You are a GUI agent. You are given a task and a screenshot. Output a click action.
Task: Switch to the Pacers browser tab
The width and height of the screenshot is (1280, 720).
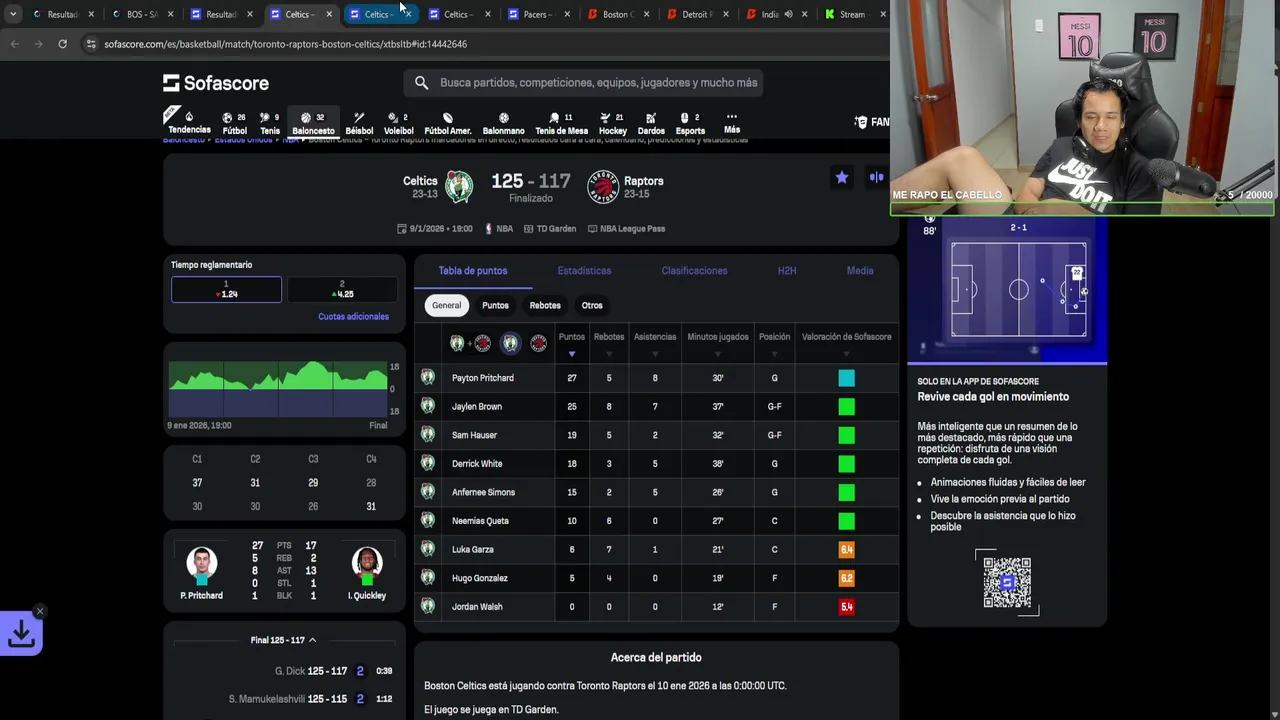point(536,14)
